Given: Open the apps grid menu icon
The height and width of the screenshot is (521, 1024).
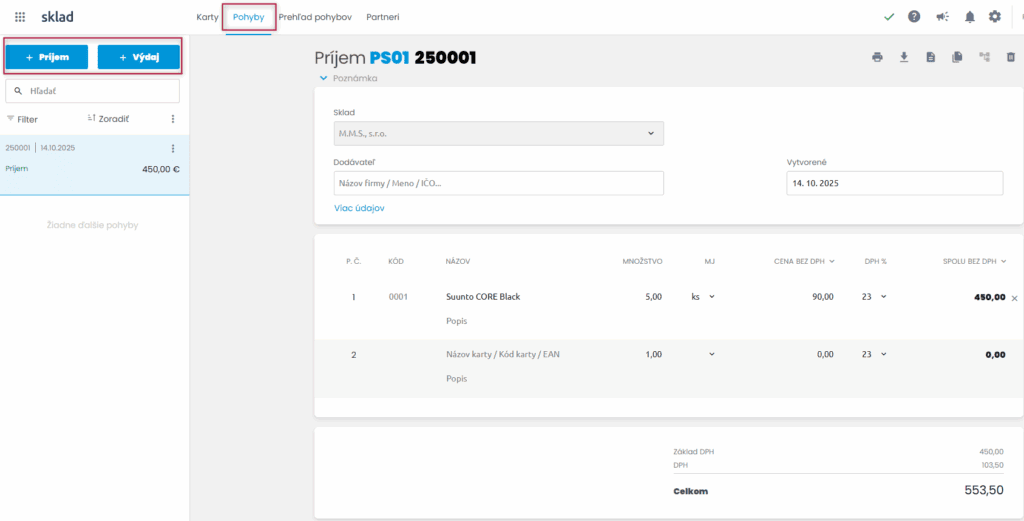Looking at the screenshot, I should 20,17.
